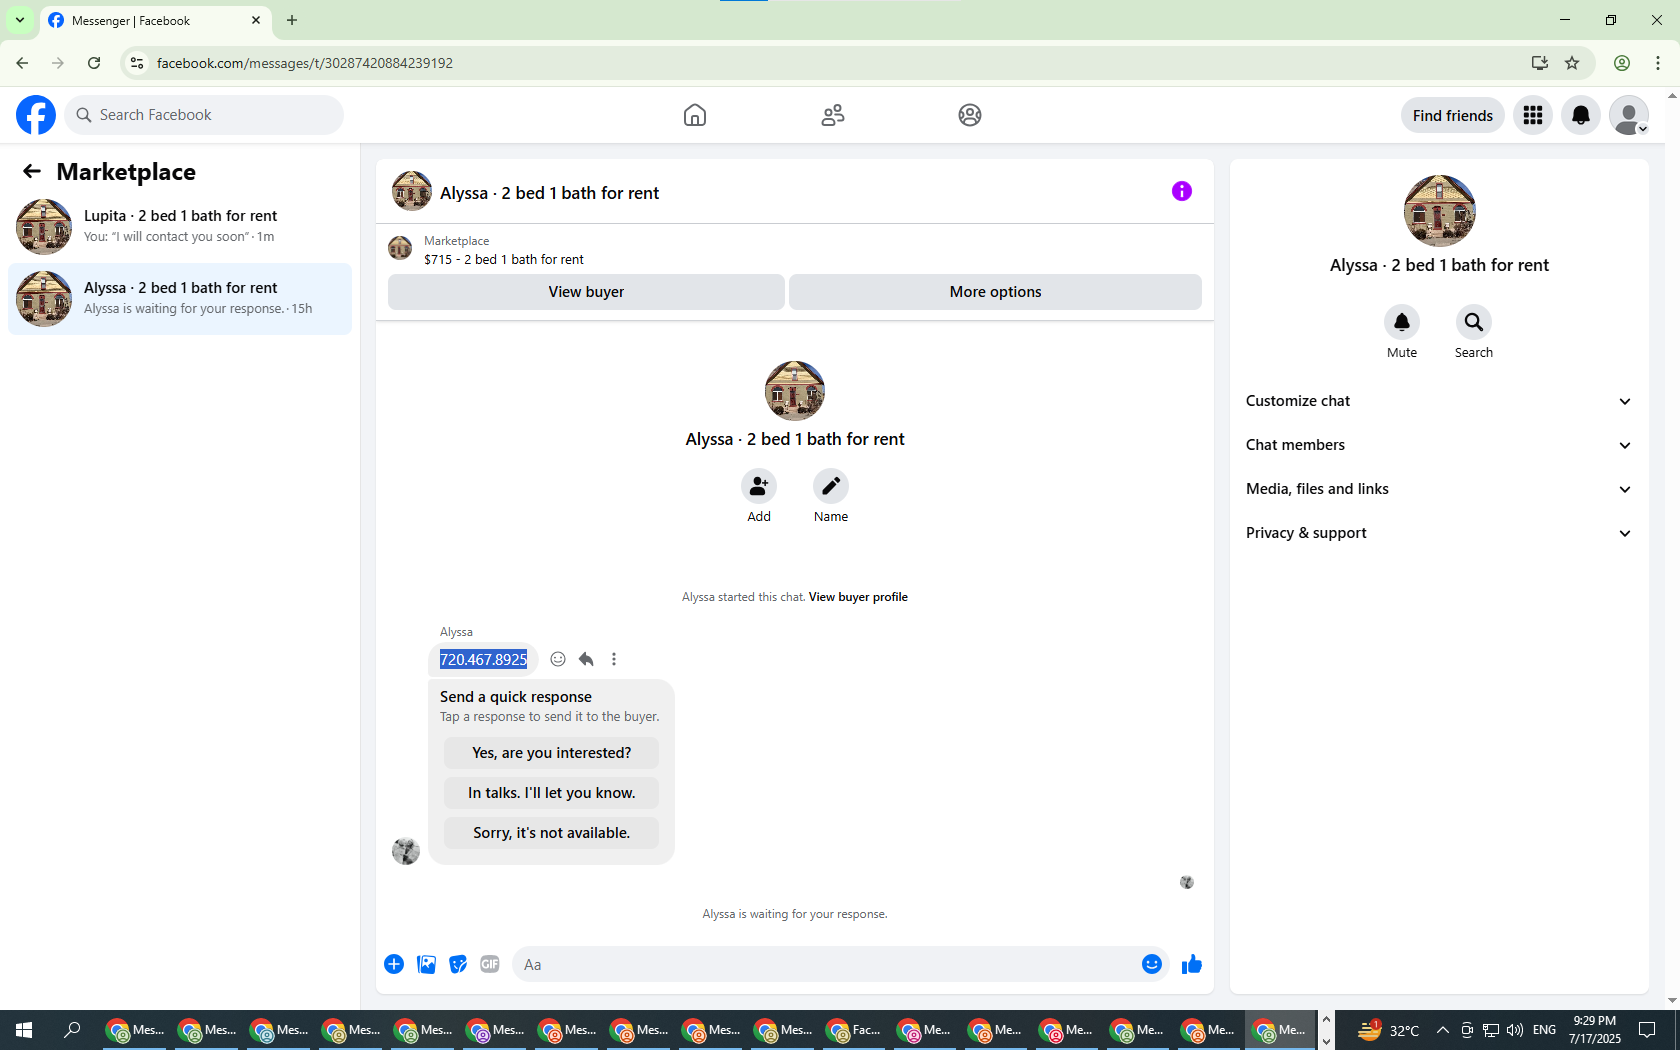
Task: Click the More options button
Action: tap(995, 292)
